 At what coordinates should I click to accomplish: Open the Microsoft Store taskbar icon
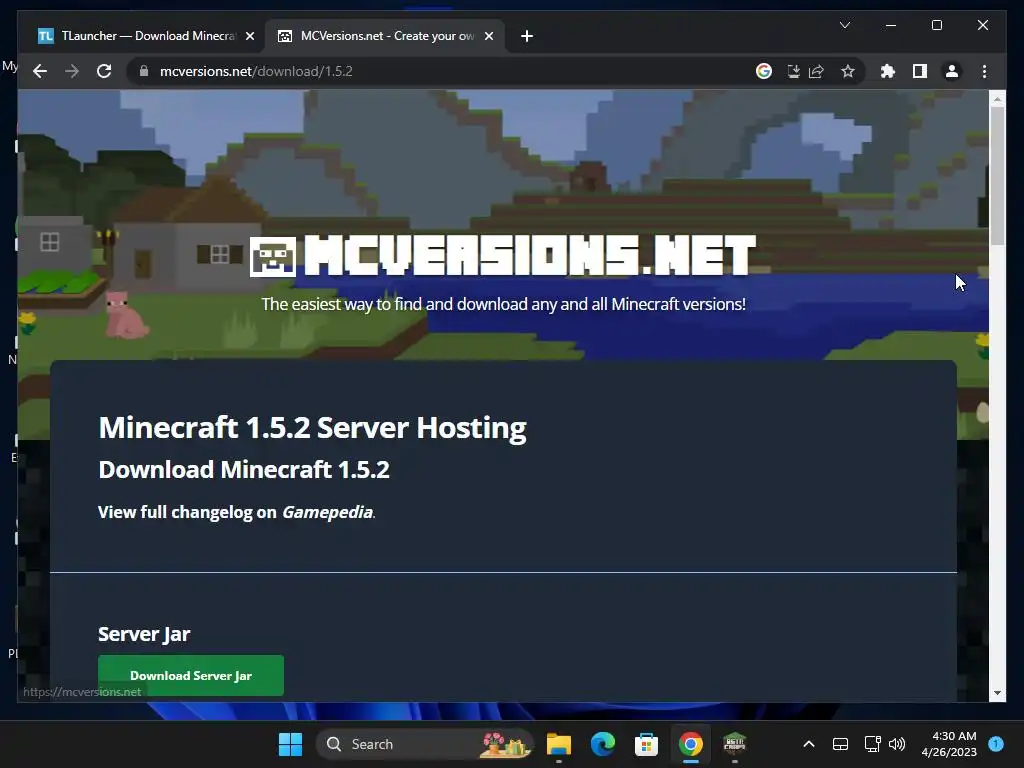(x=647, y=744)
